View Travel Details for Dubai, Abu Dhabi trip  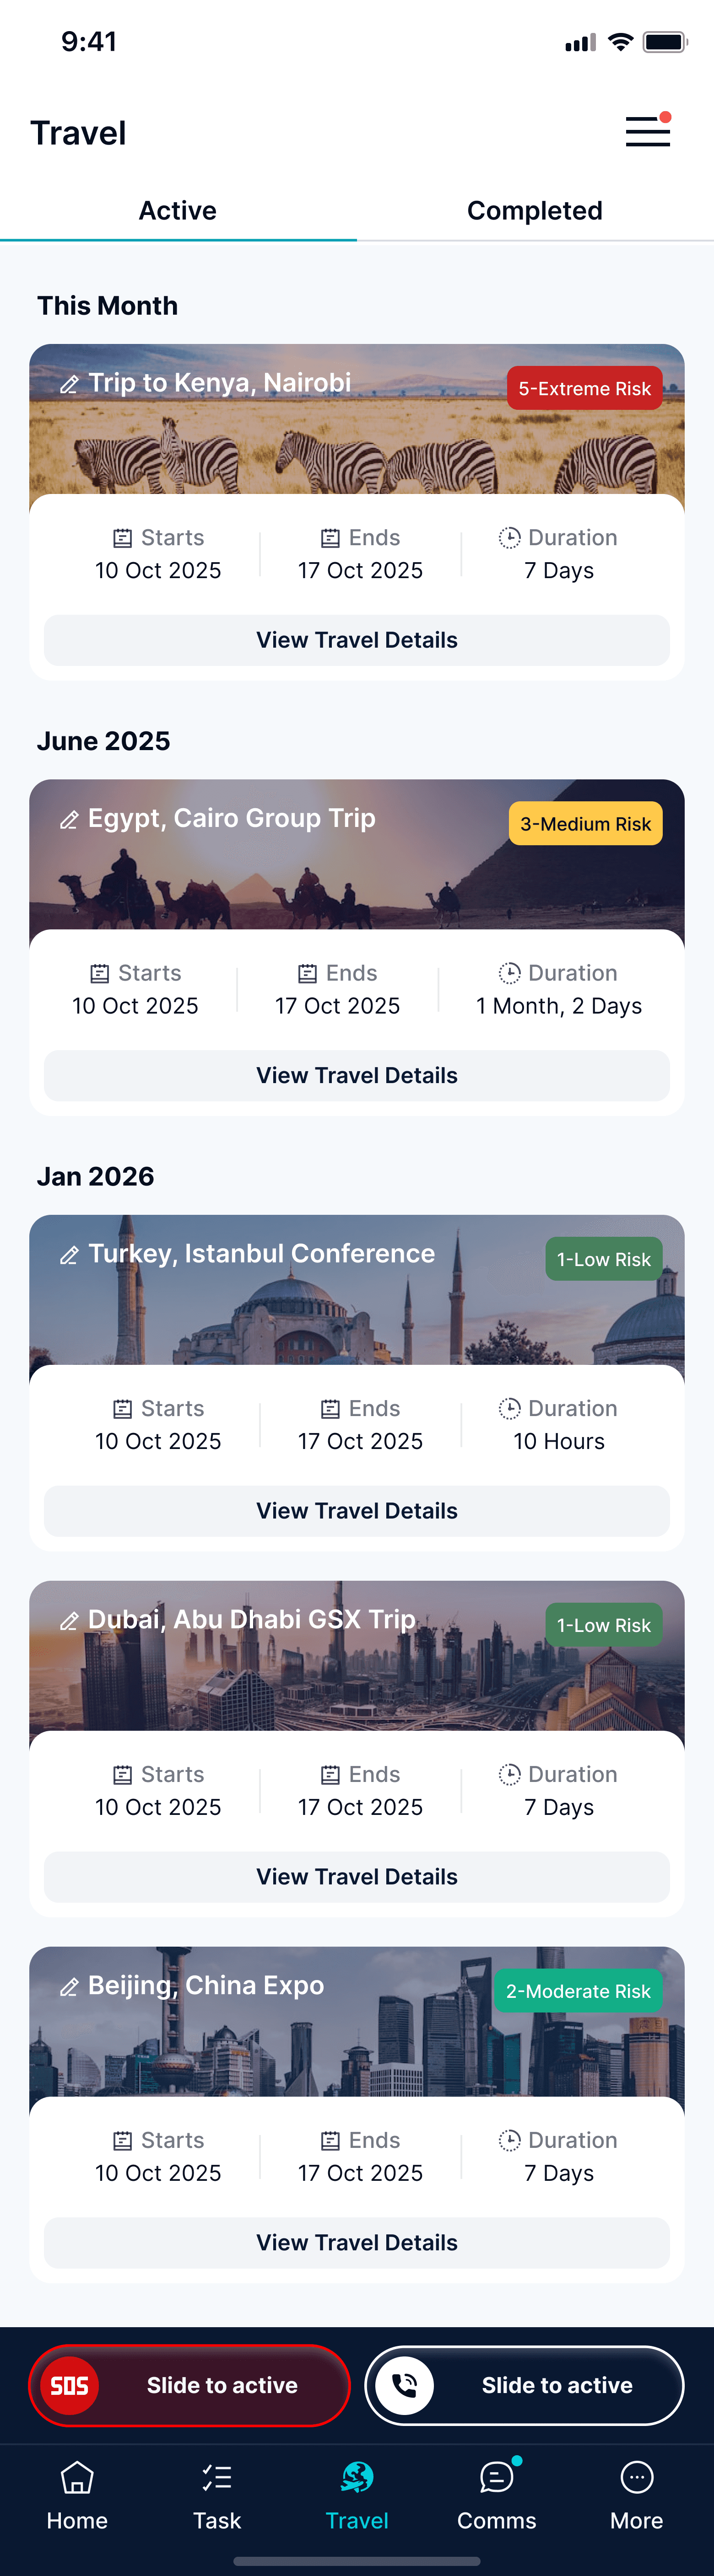click(357, 1877)
